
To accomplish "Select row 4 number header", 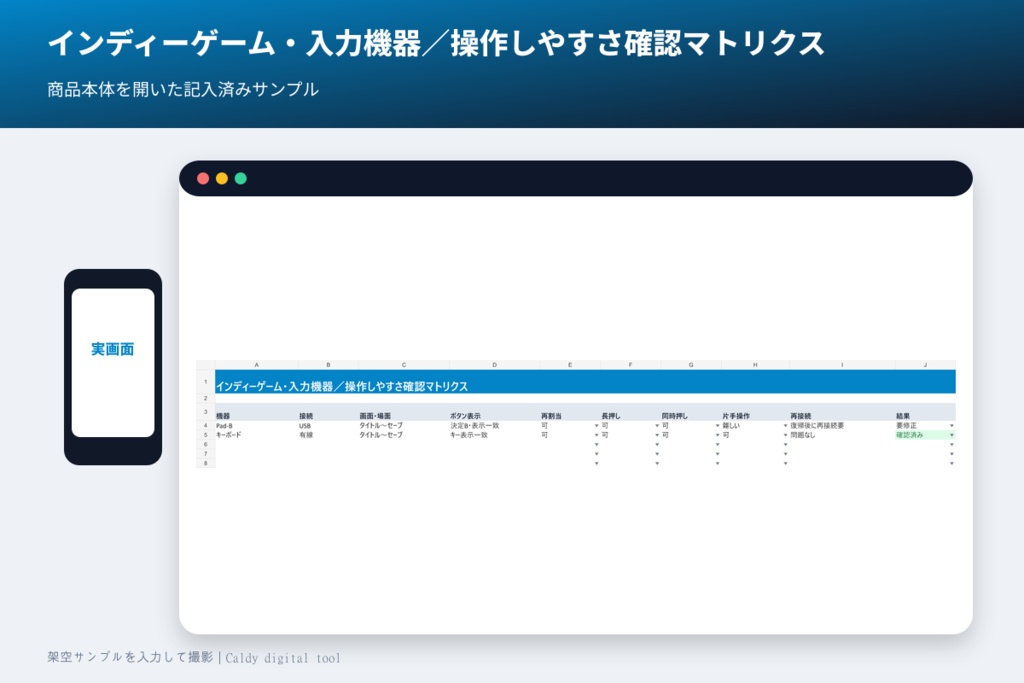I will pyautogui.click(x=206, y=426).
